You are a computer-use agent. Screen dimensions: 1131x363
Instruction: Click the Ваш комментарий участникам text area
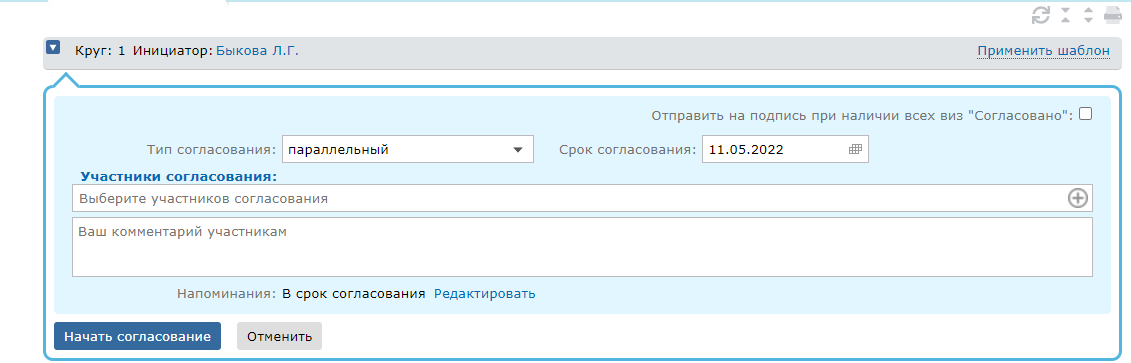(582, 247)
